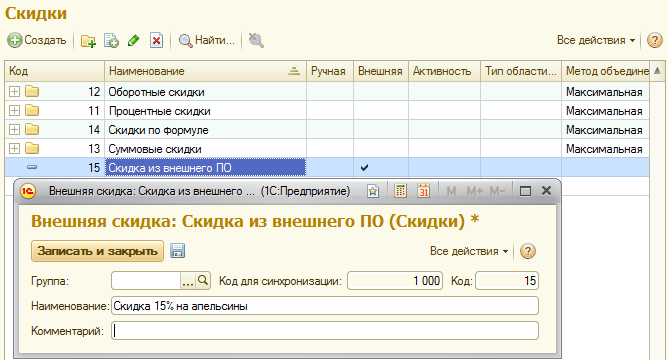Click the Записать и закрыть button
The width and height of the screenshot is (668, 360).
[98, 251]
